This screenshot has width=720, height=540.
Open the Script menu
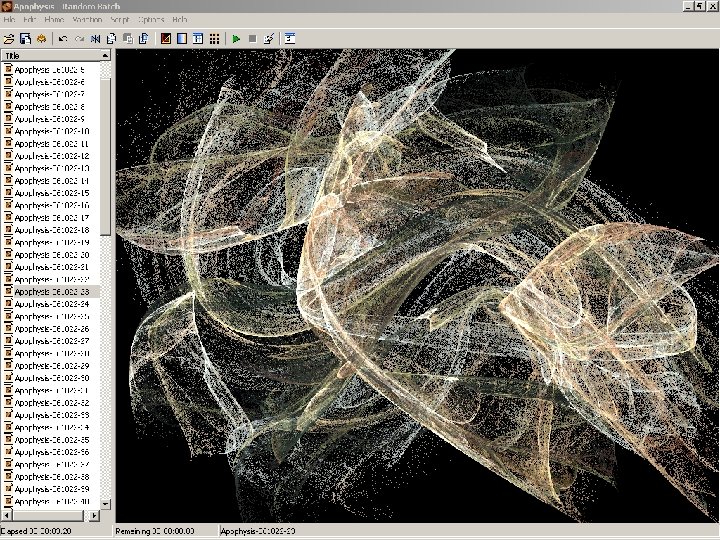click(x=119, y=20)
